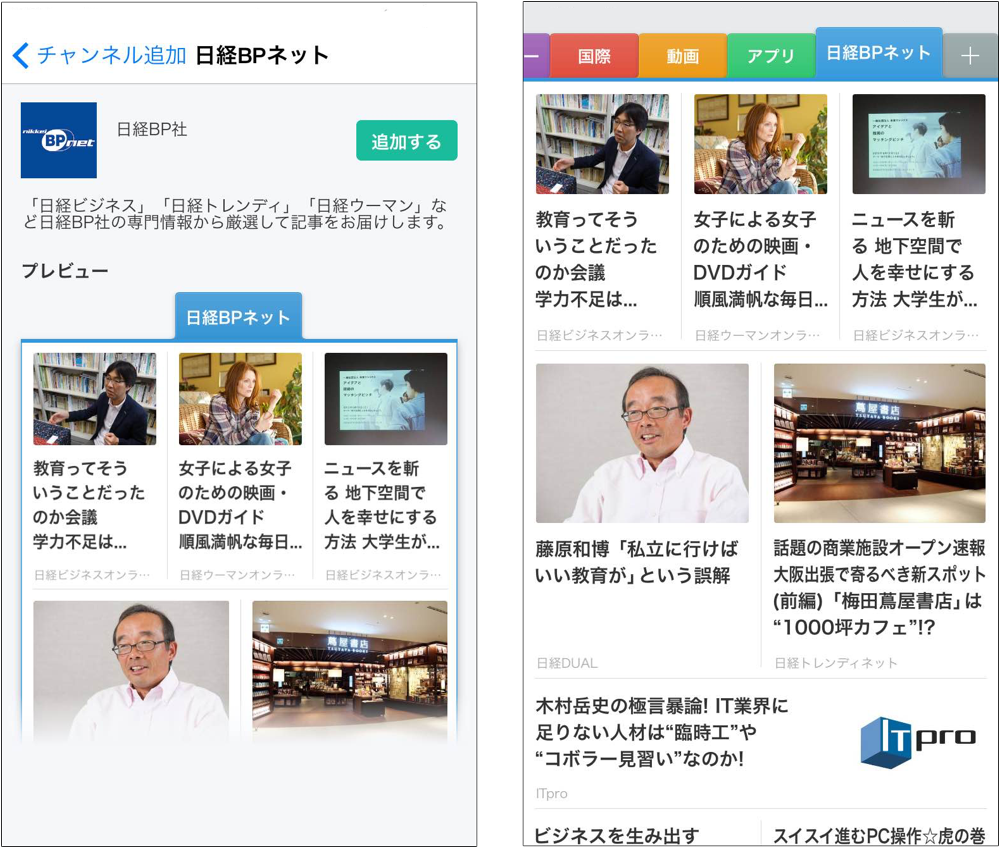The image size is (1000, 847).
Task: Tap the 日経トレンディネット source label
Action: coord(835,663)
